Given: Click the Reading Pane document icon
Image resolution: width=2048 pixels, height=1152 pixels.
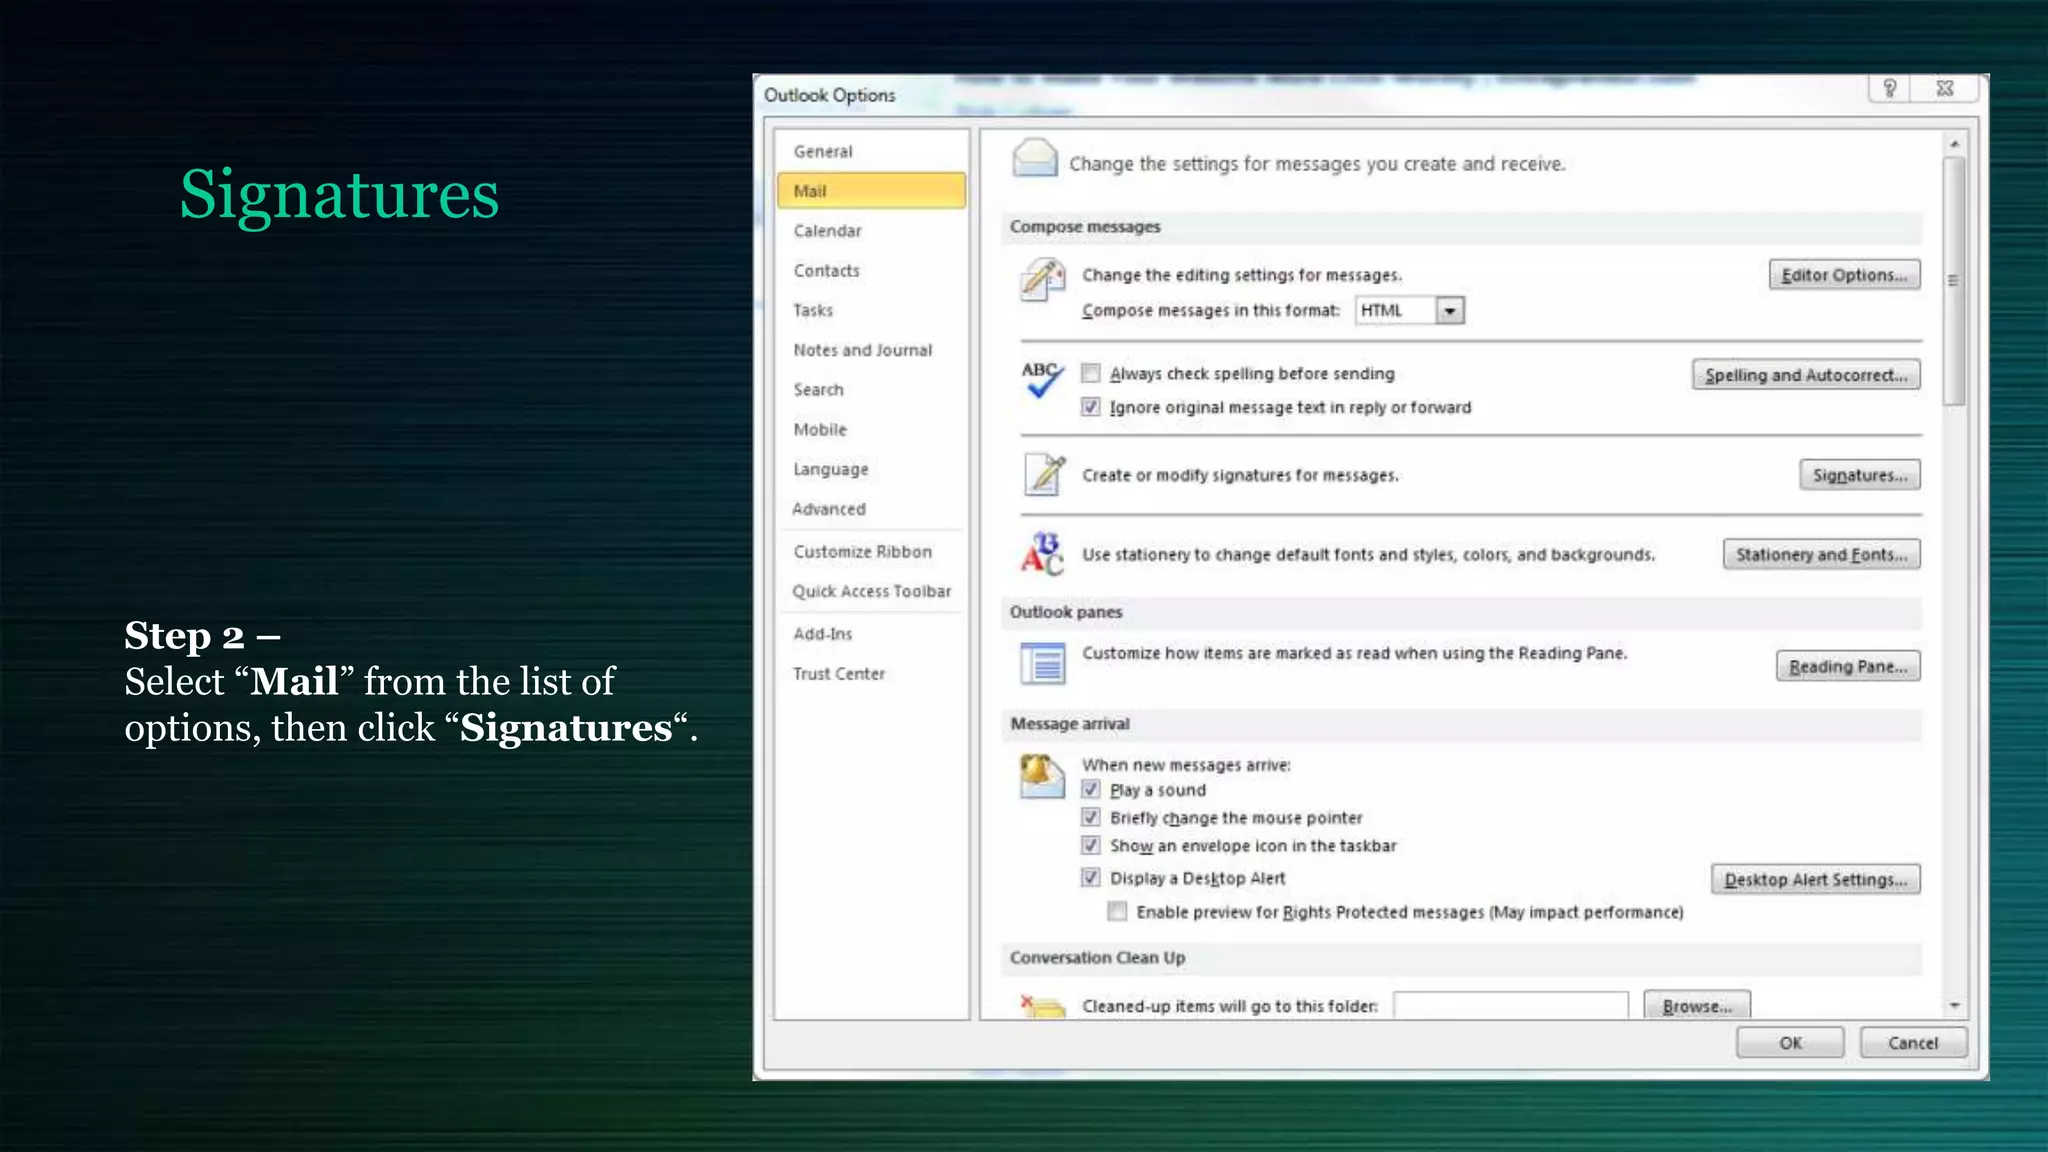Looking at the screenshot, I should tap(1042, 663).
